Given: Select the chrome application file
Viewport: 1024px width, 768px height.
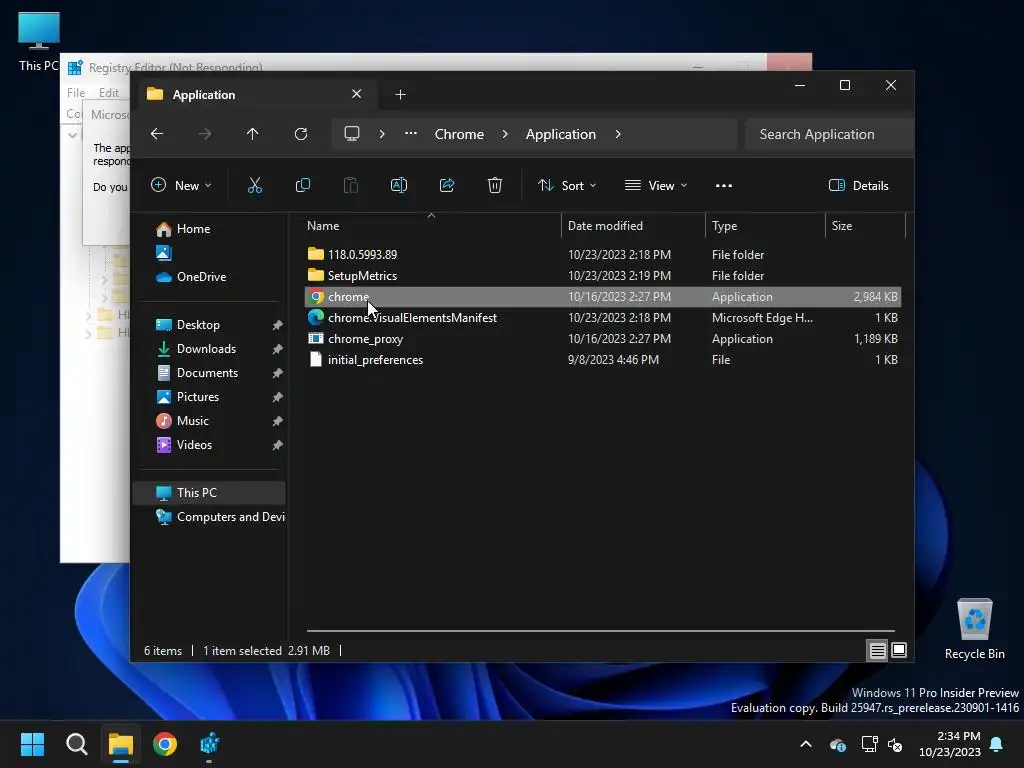Looking at the screenshot, I should [603, 296].
